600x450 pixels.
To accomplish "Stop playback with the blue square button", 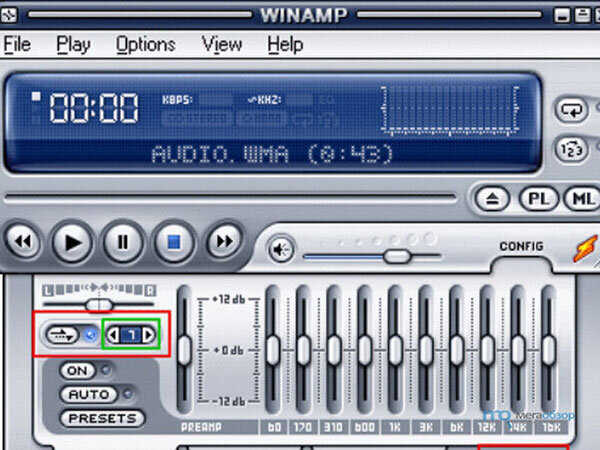I will click(174, 242).
